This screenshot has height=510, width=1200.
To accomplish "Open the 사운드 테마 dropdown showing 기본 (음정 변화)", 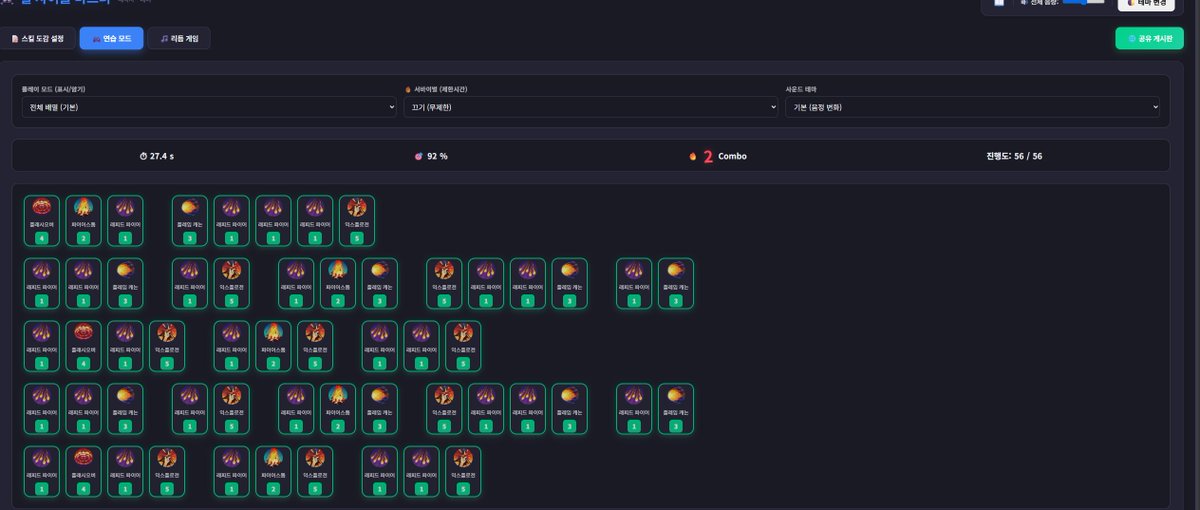I will (x=972, y=107).
